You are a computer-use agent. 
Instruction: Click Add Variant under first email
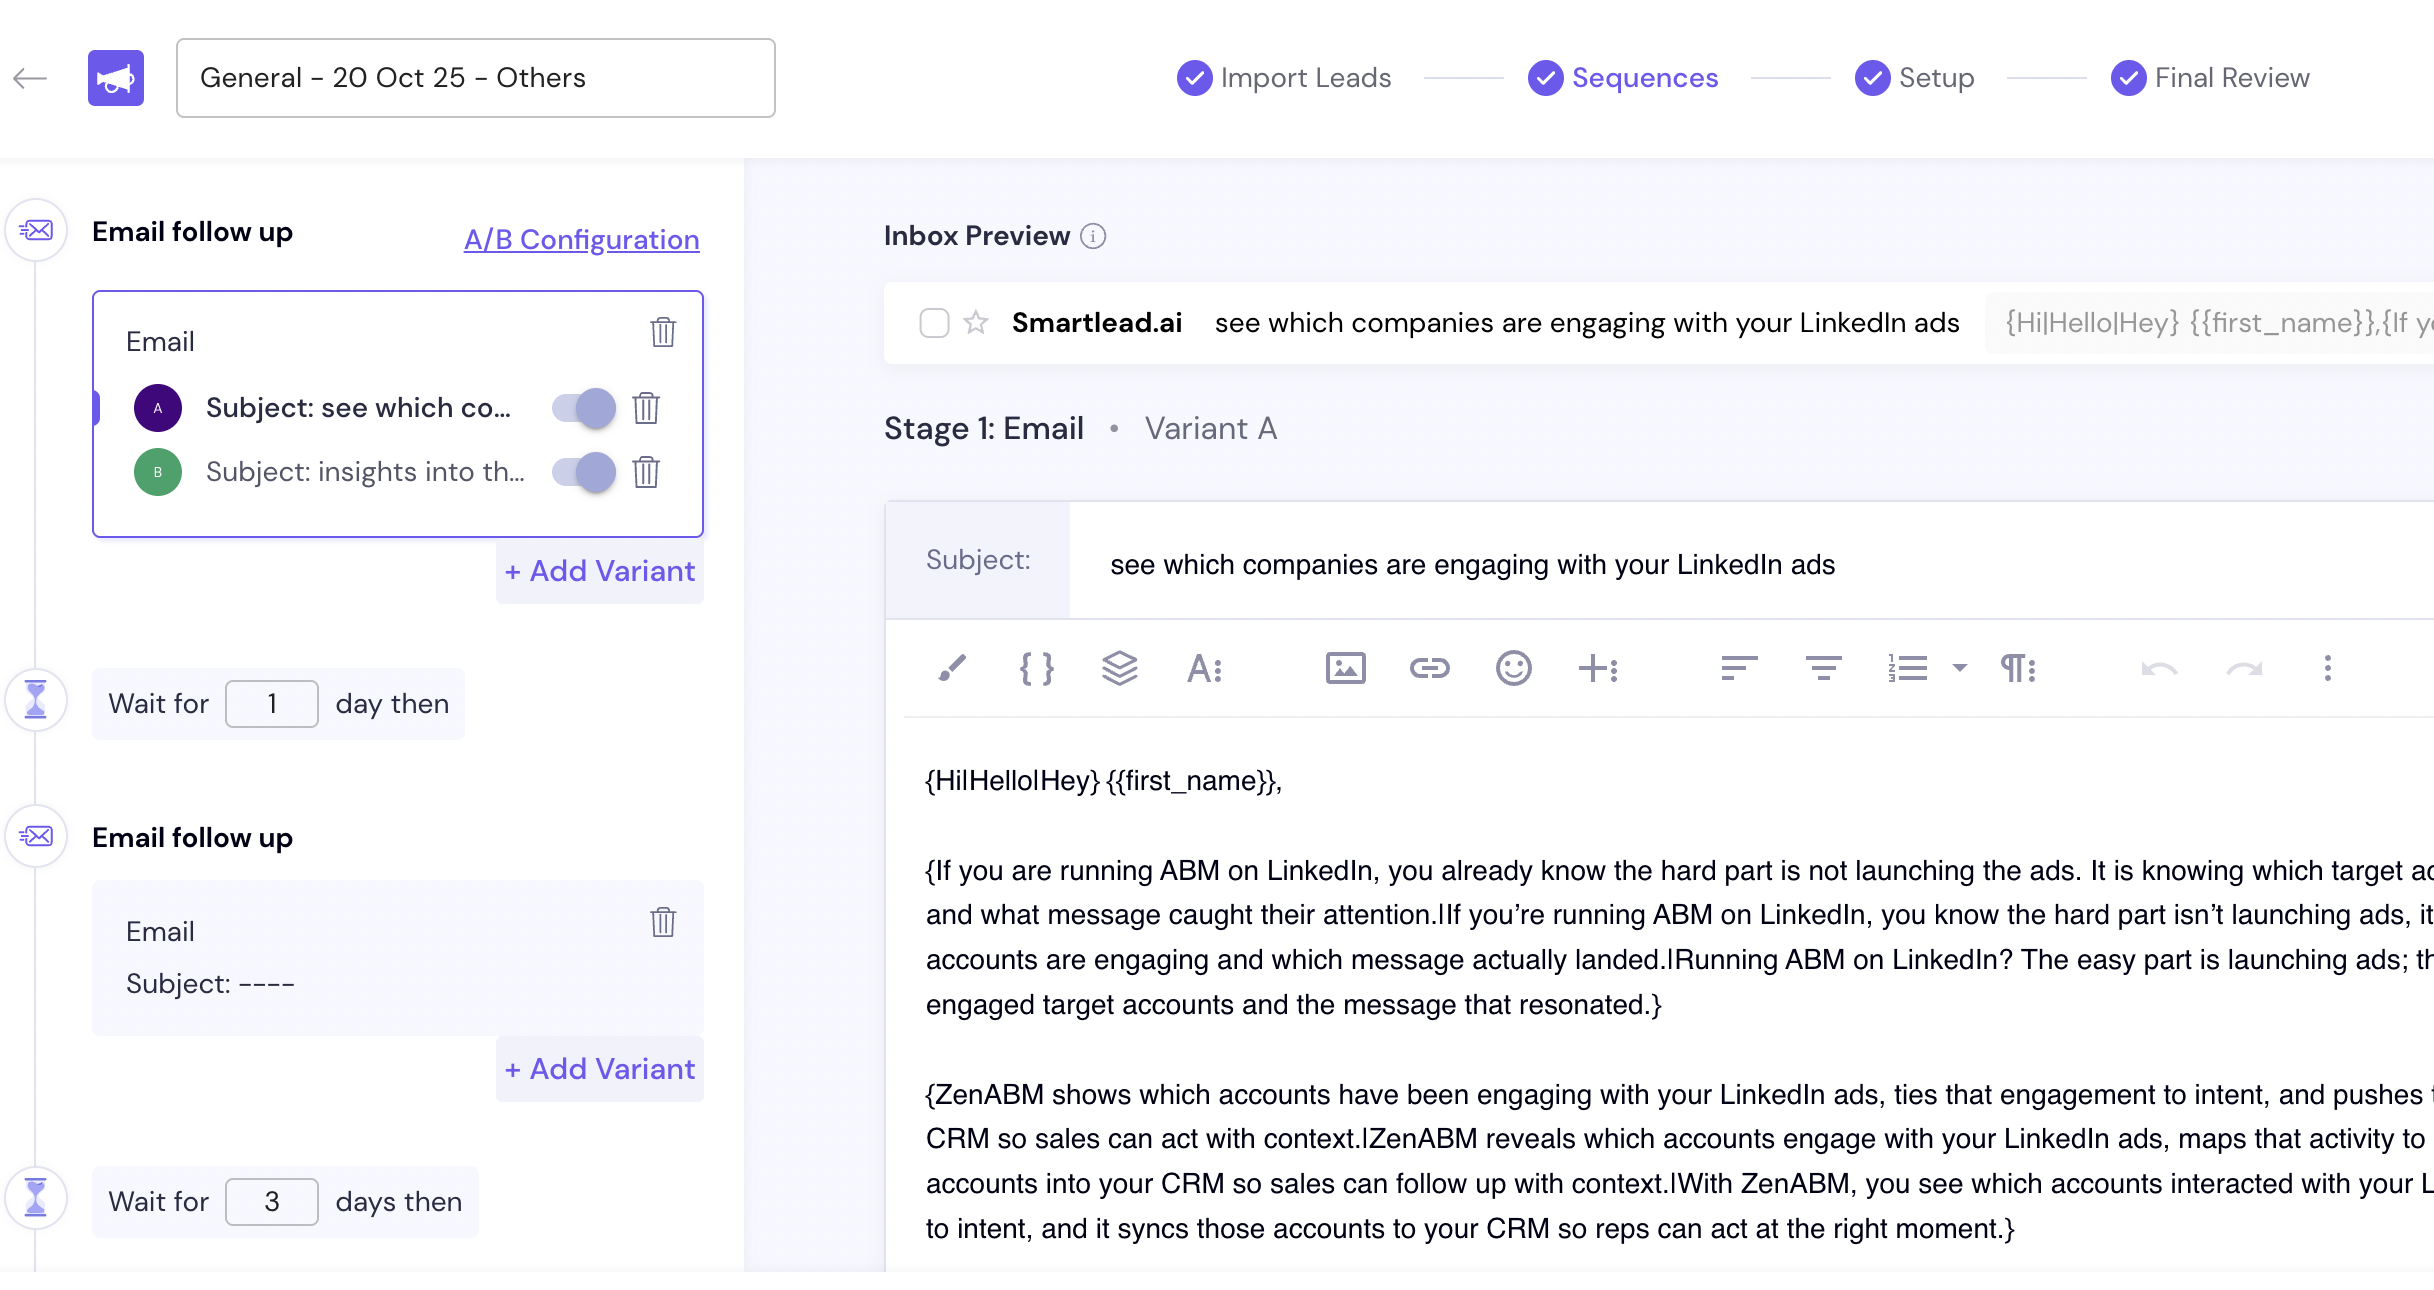point(600,571)
